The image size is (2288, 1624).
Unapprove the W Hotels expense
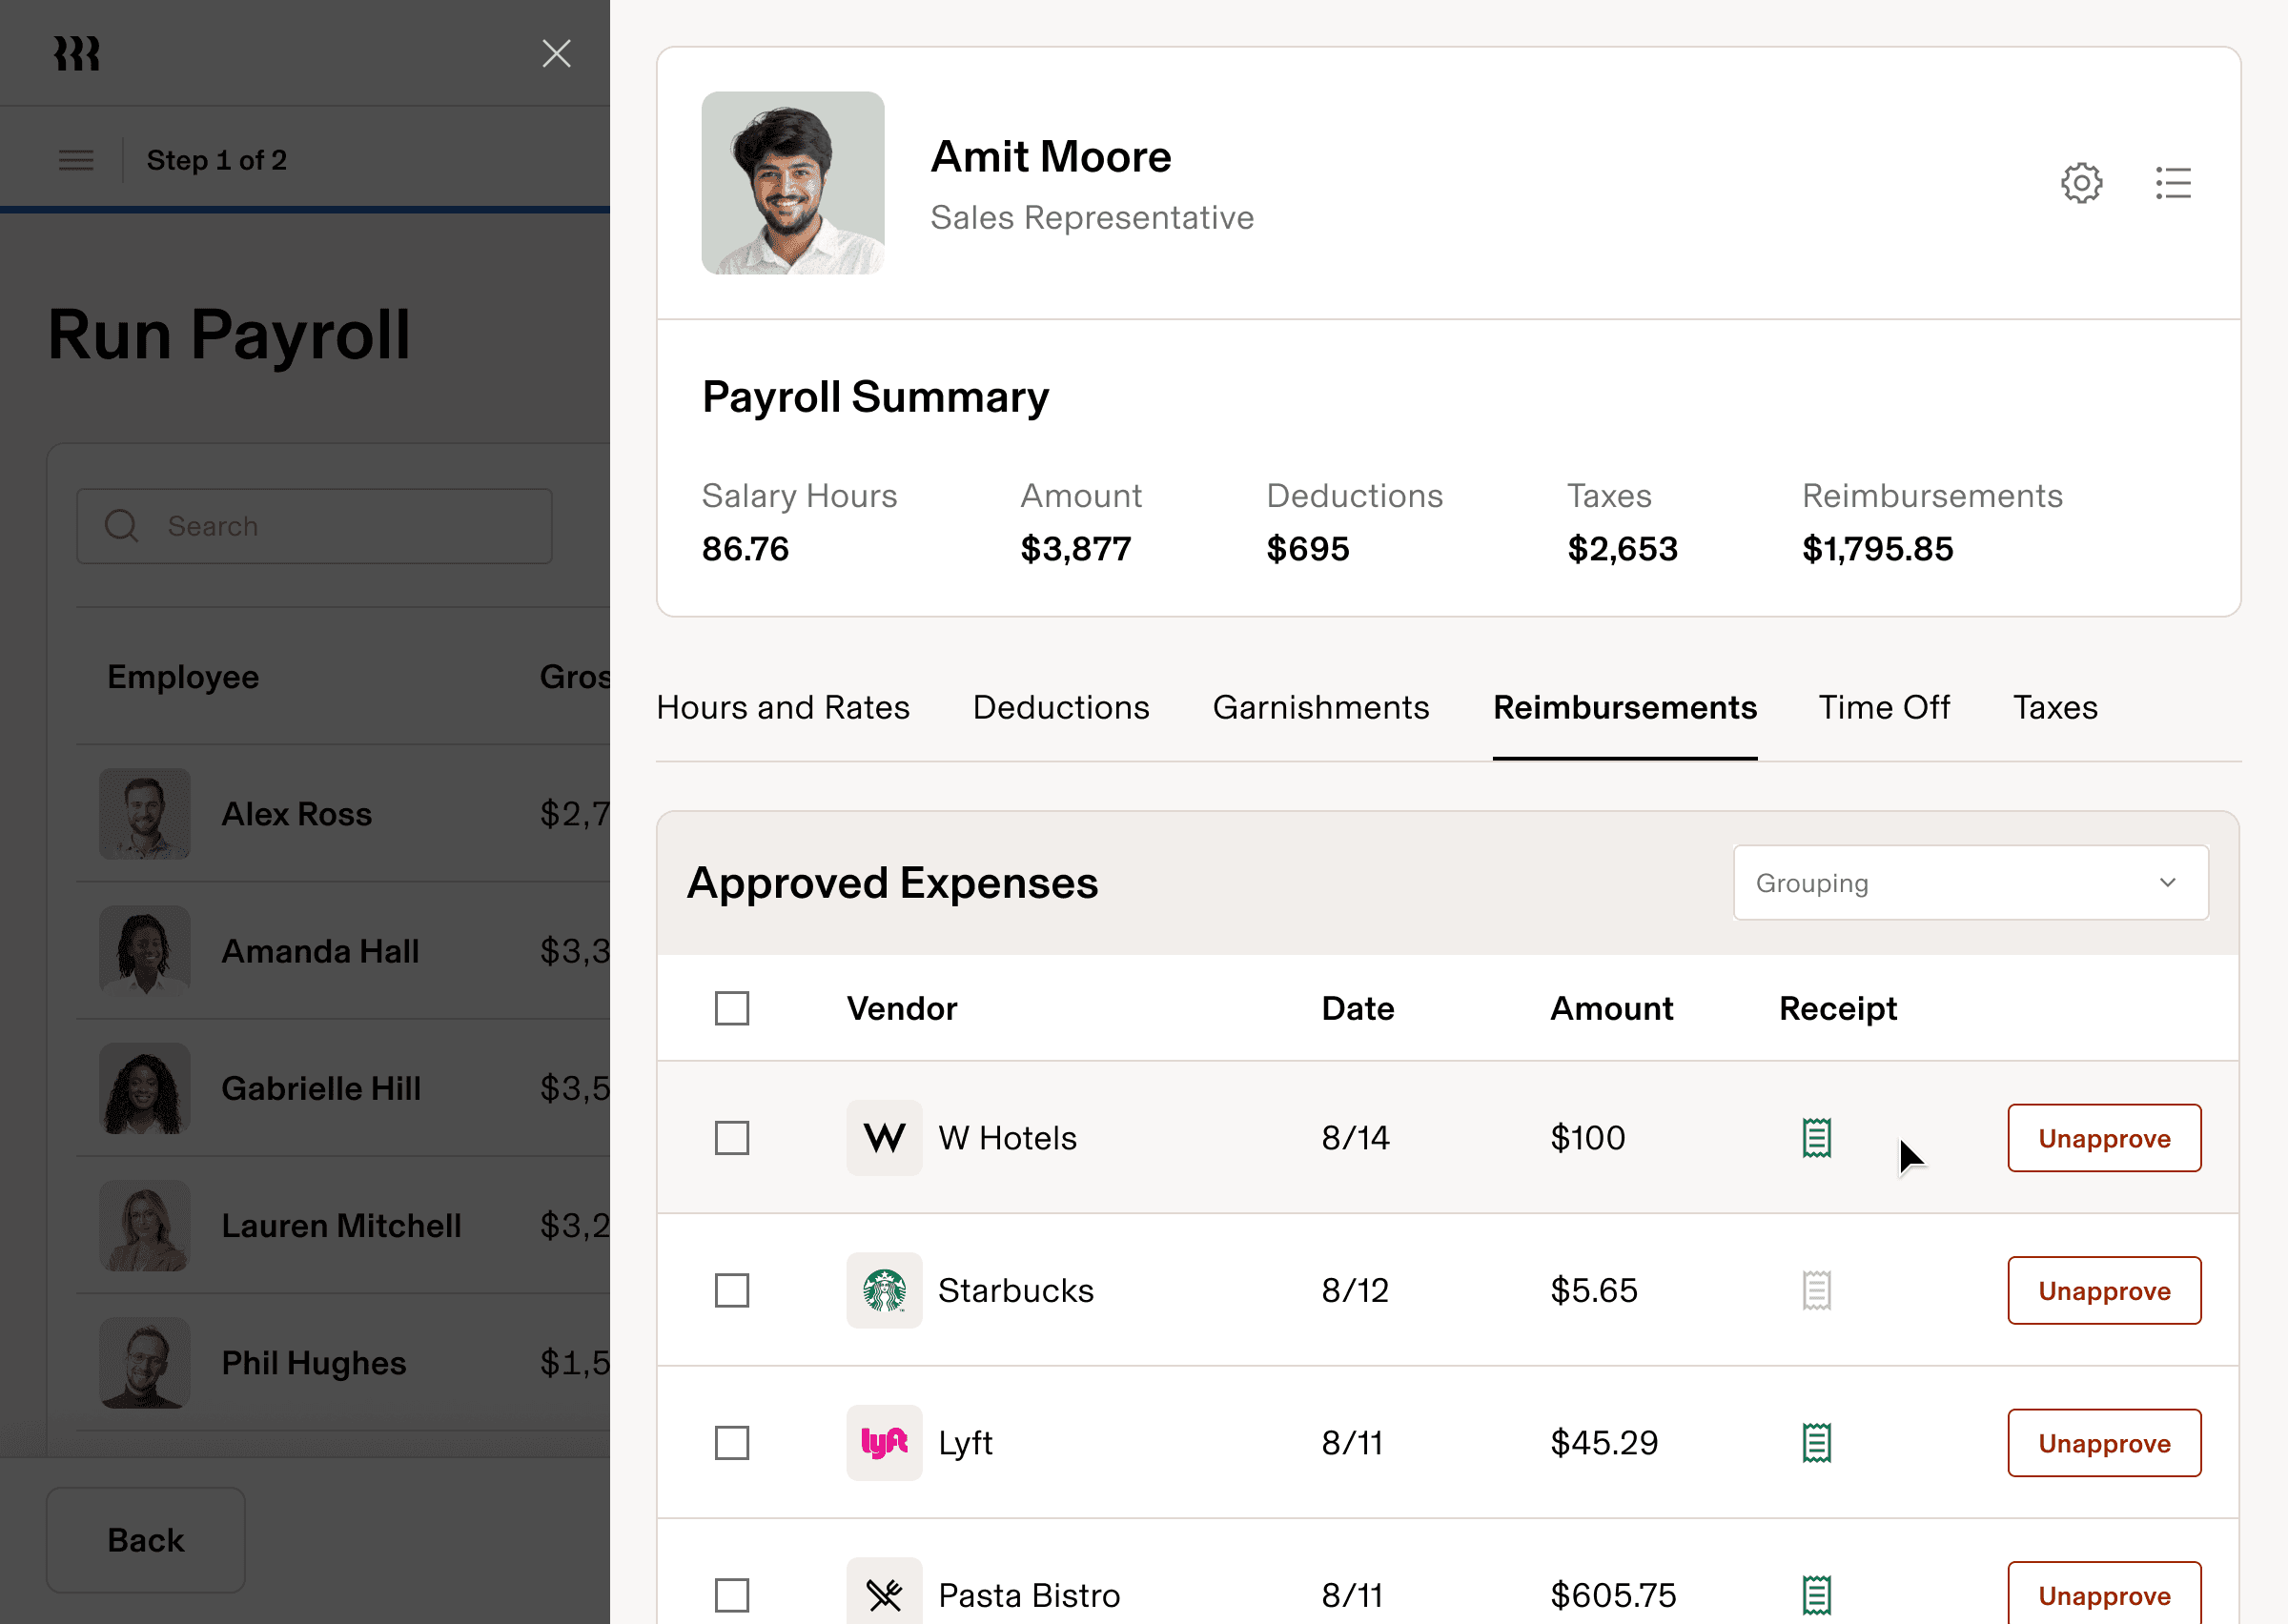(x=2104, y=1138)
